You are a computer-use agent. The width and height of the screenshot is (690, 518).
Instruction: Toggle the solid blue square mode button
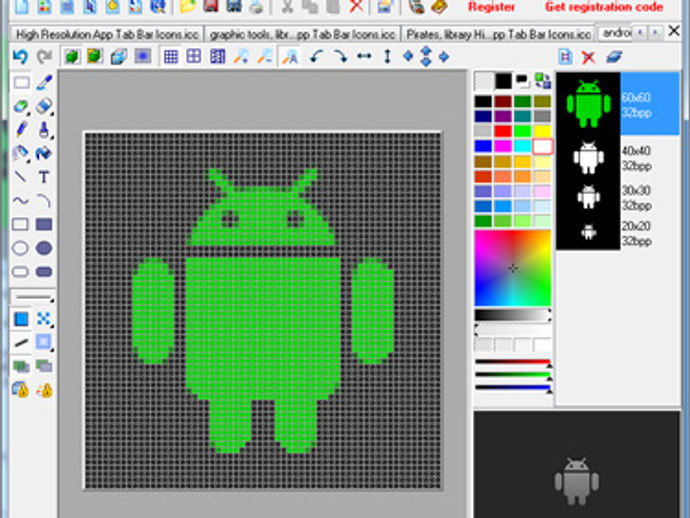point(21,319)
